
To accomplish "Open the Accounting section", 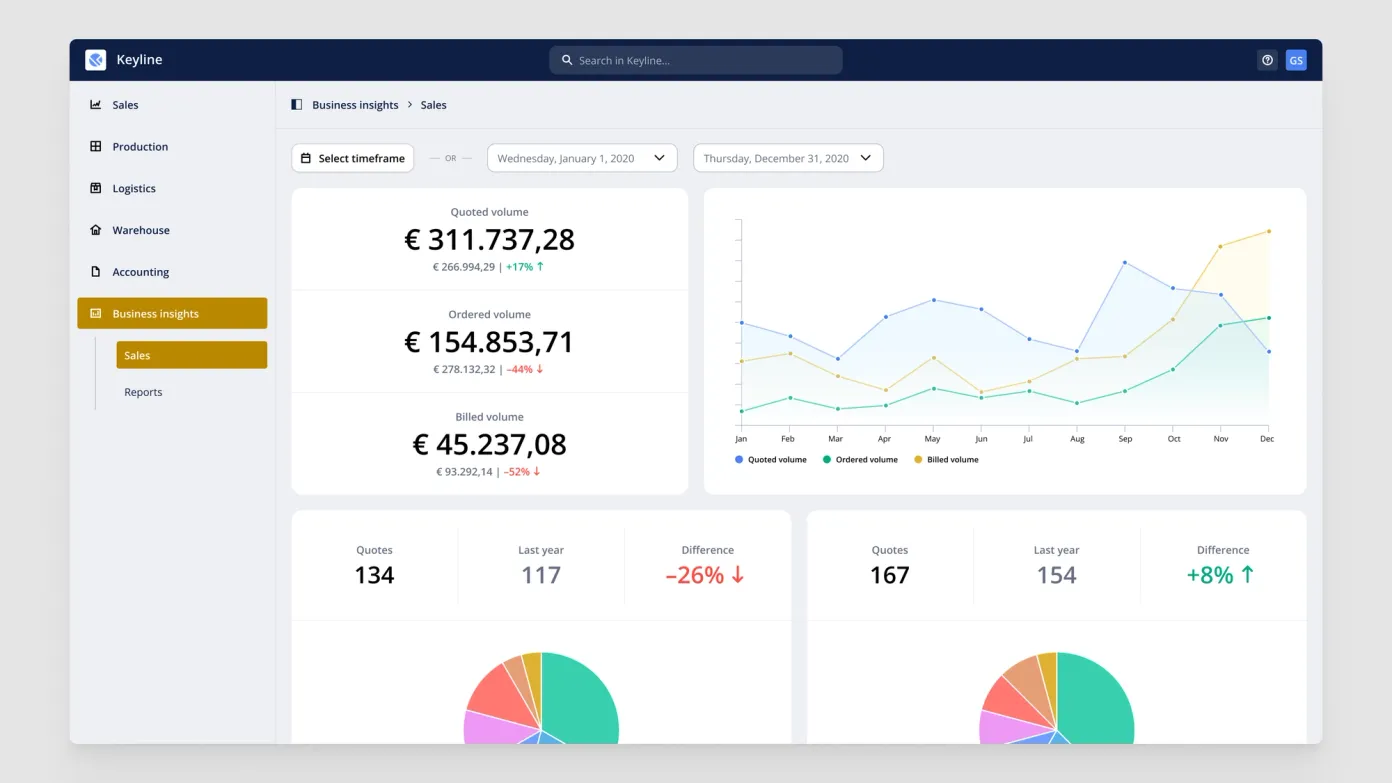I will [172, 272].
